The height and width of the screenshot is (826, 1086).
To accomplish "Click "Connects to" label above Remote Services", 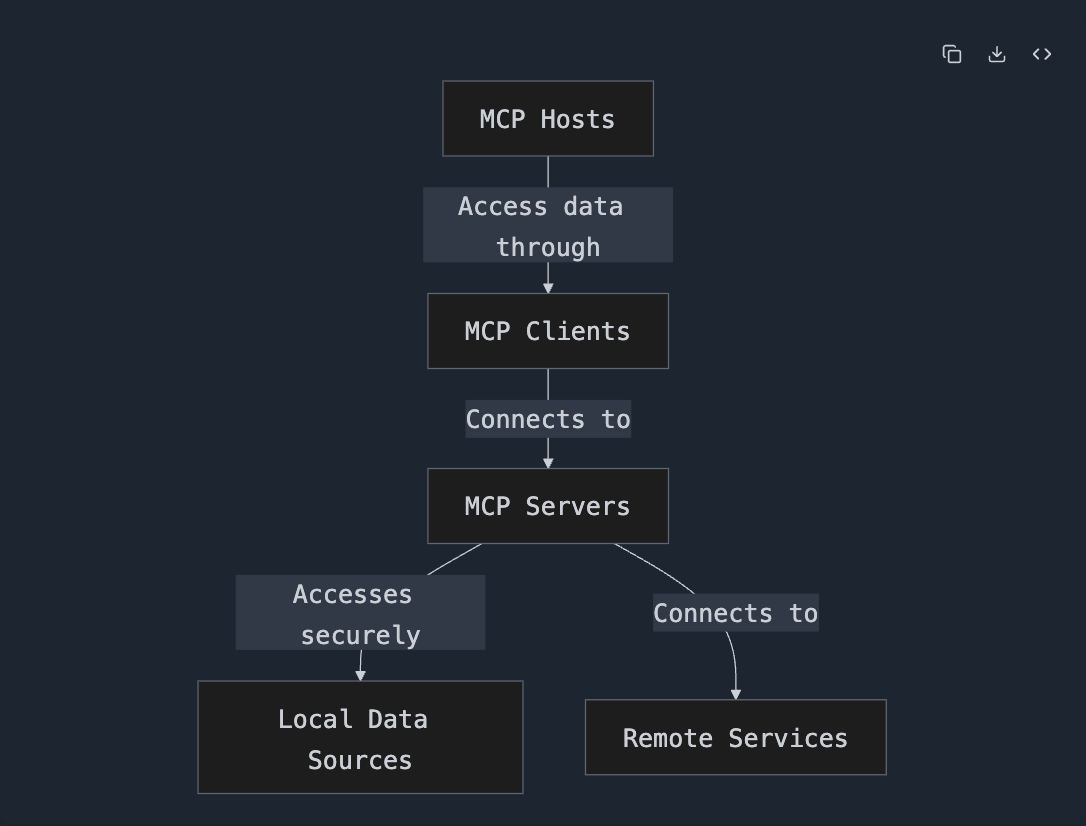I will point(735,613).
